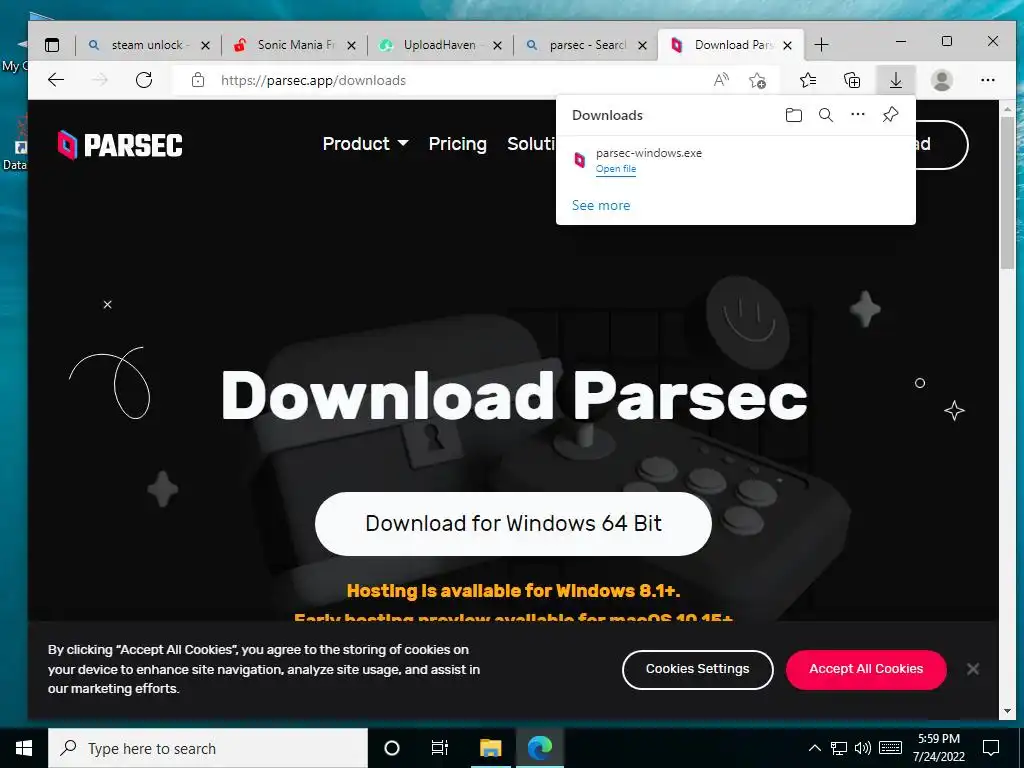1024x768 pixels.
Task: Open Task View on the taskbar
Action: (x=440, y=748)
